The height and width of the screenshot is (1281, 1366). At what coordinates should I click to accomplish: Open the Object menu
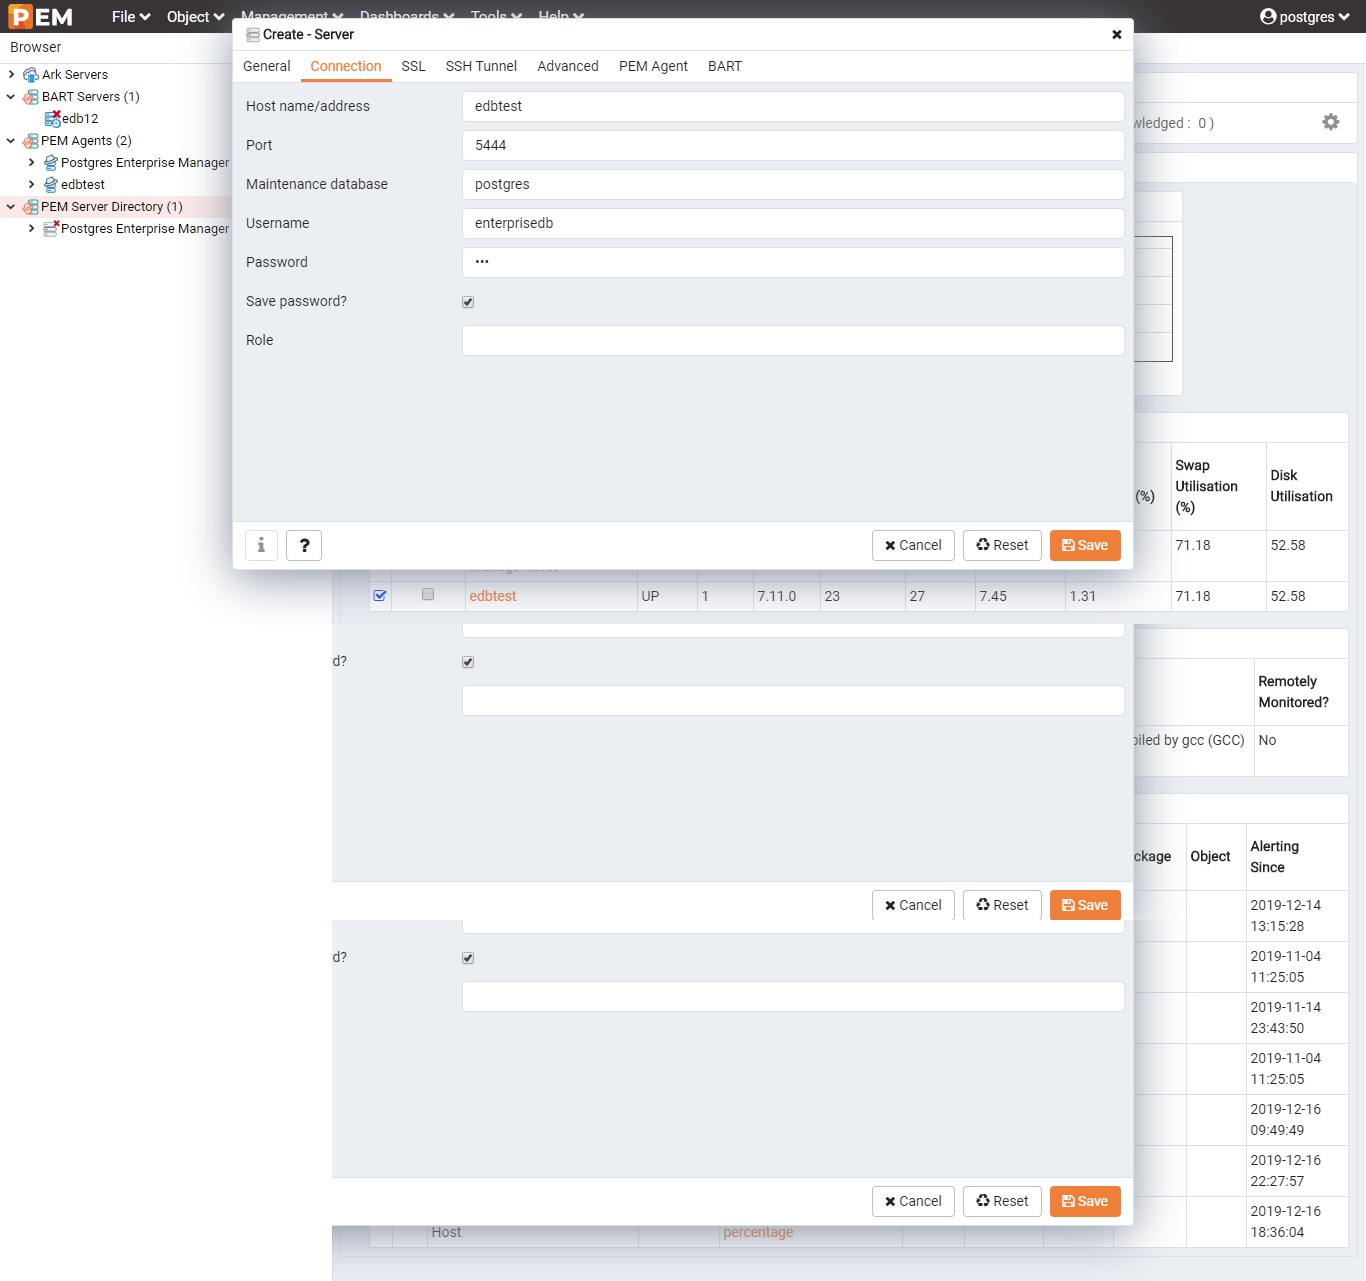pyautogui.click(x=195, y=17)
